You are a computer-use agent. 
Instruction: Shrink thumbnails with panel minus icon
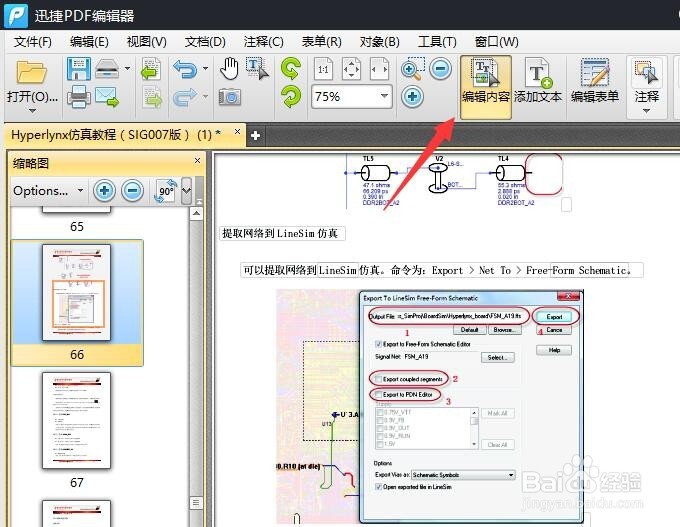[x=132, y=190]
